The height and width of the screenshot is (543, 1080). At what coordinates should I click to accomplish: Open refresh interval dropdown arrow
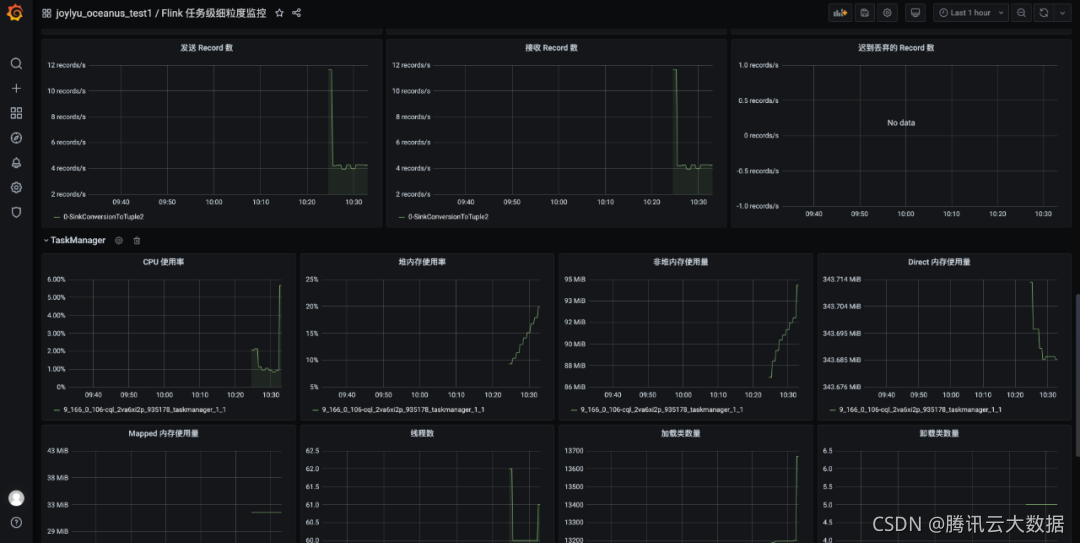point(1062,12)
